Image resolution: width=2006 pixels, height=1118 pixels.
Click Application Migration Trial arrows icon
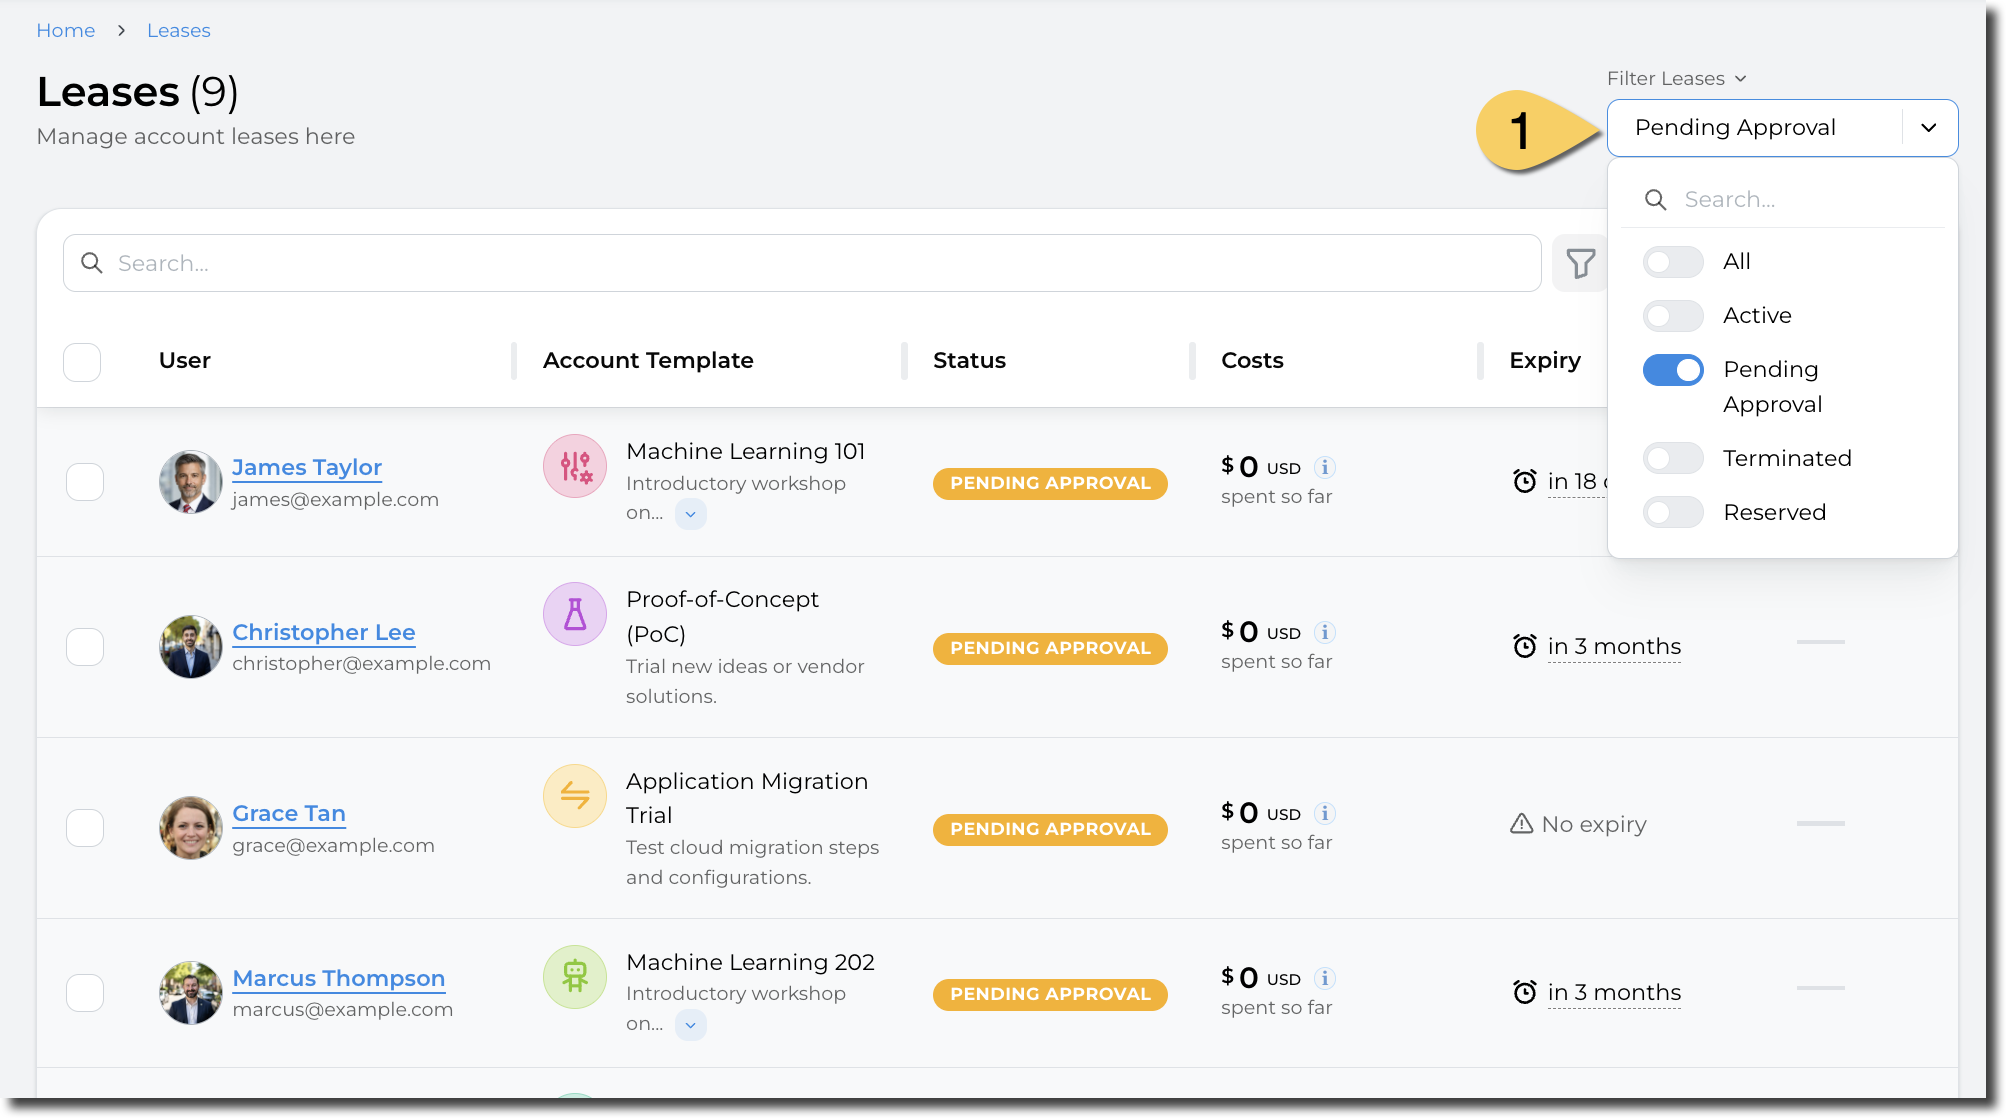[575, 796]
